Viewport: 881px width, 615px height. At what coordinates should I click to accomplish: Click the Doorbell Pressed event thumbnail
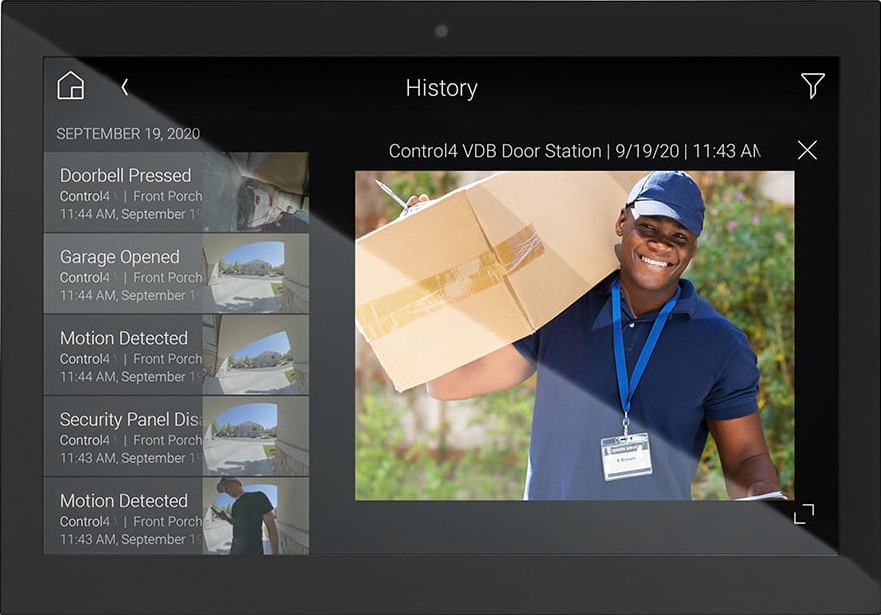pyautogui.click(x=257, y=192)
